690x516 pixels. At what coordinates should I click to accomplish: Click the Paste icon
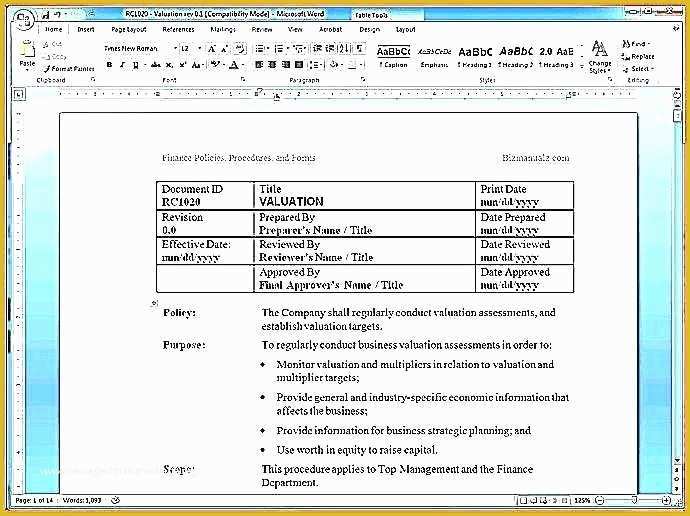click(27, 50)
